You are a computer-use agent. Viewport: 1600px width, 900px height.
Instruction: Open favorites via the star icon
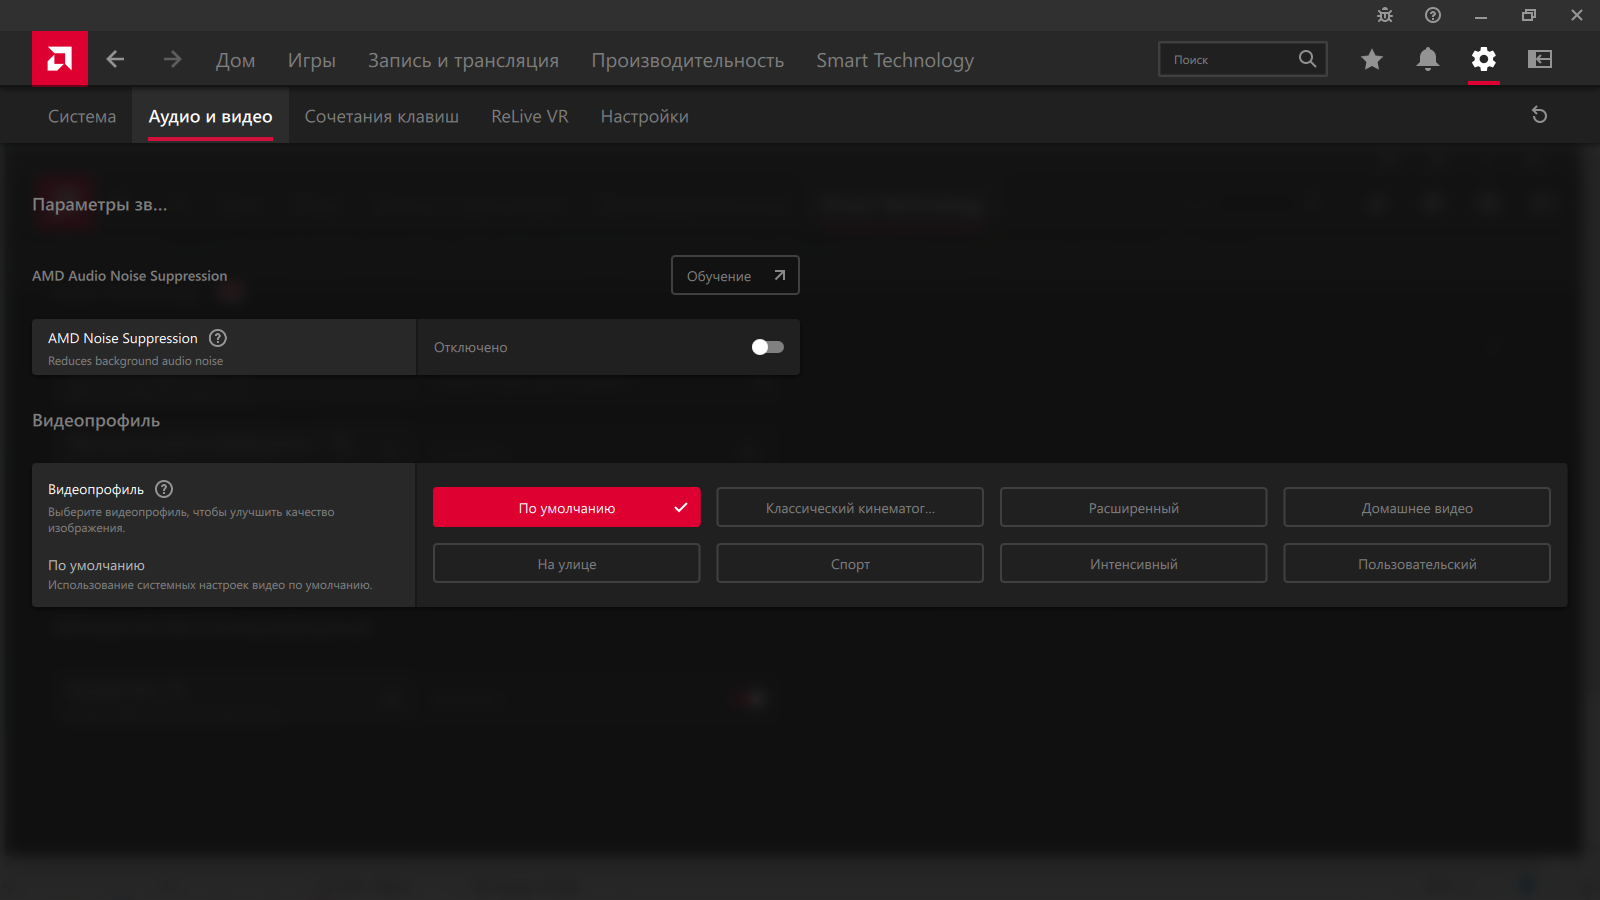(1372, 59)
